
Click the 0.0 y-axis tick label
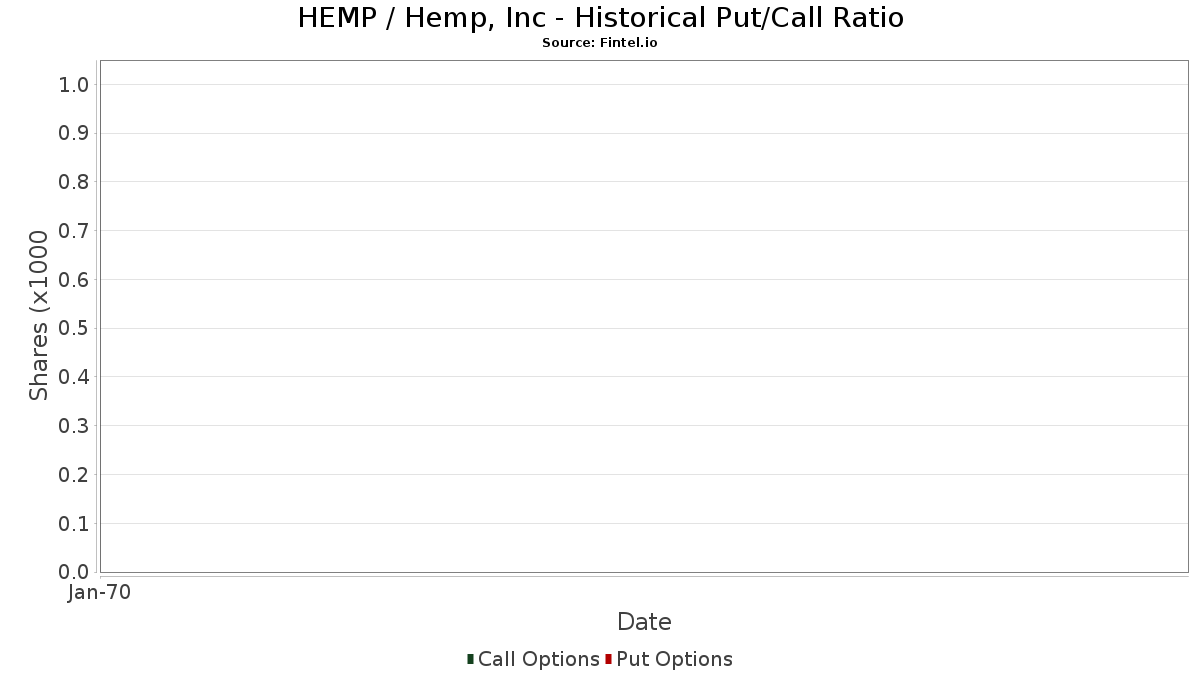[x=75, y=572]
